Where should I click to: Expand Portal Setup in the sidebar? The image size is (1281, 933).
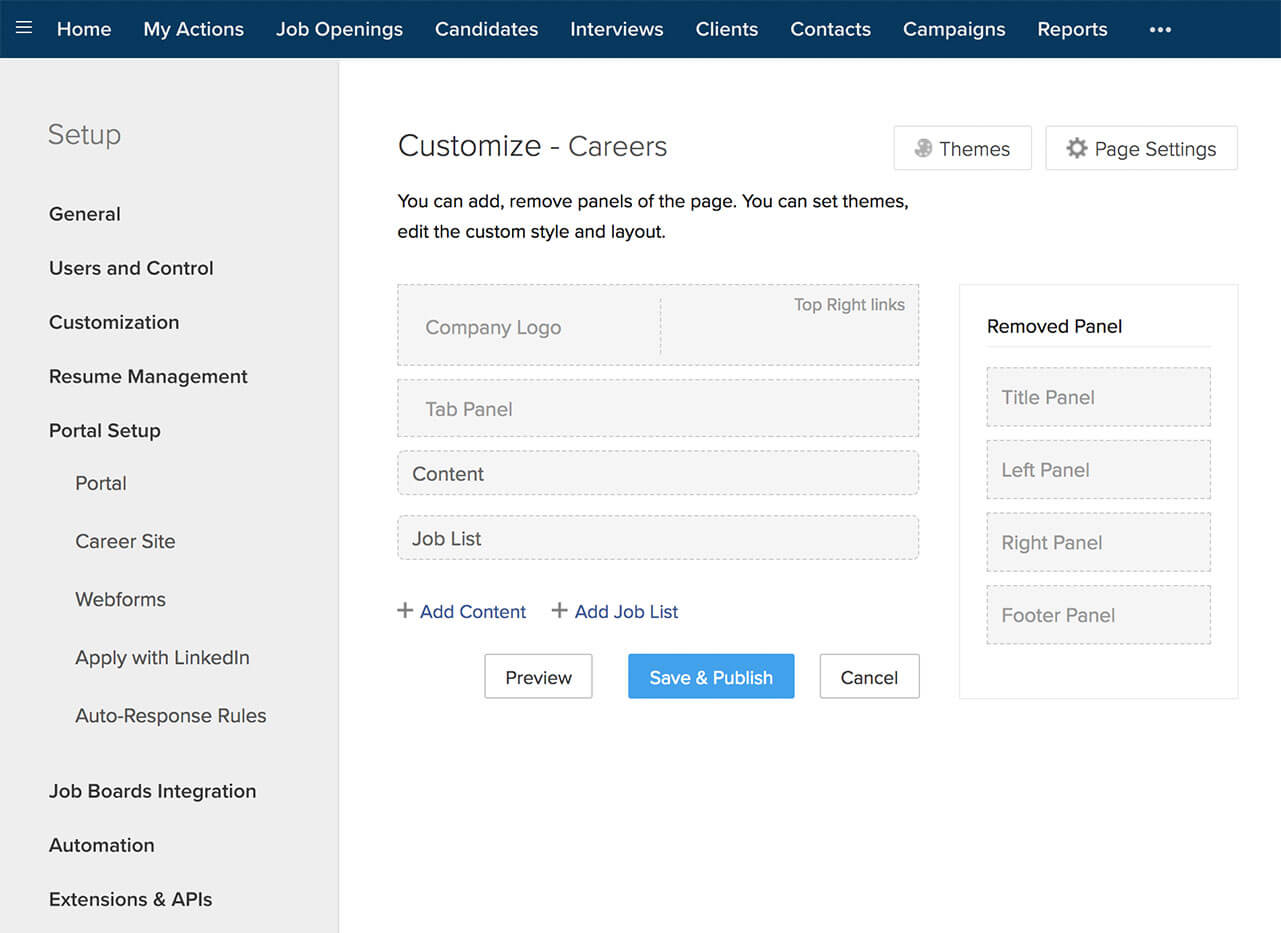(x=105, y=431)
